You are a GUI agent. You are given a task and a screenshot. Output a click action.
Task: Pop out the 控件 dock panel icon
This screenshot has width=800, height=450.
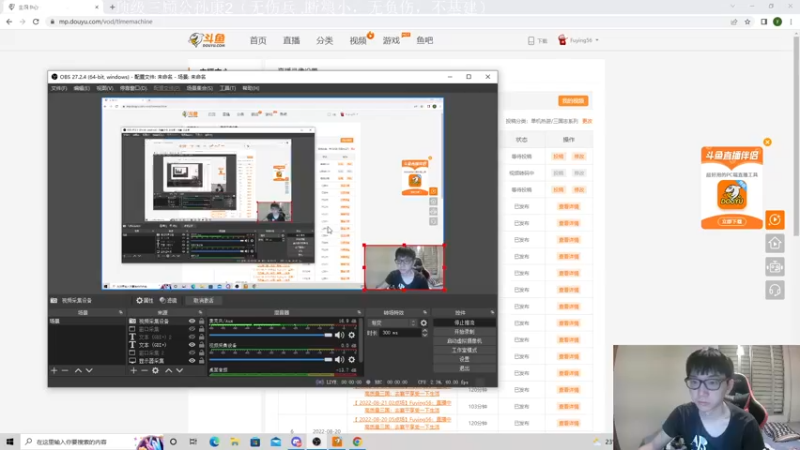tap(492, 312)
